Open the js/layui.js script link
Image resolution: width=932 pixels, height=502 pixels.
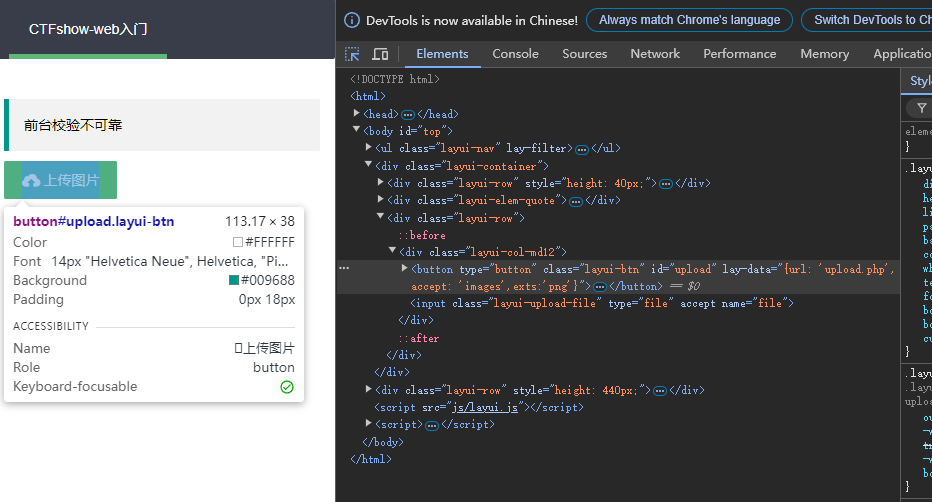pyautogui.click(x=485, y=408)
